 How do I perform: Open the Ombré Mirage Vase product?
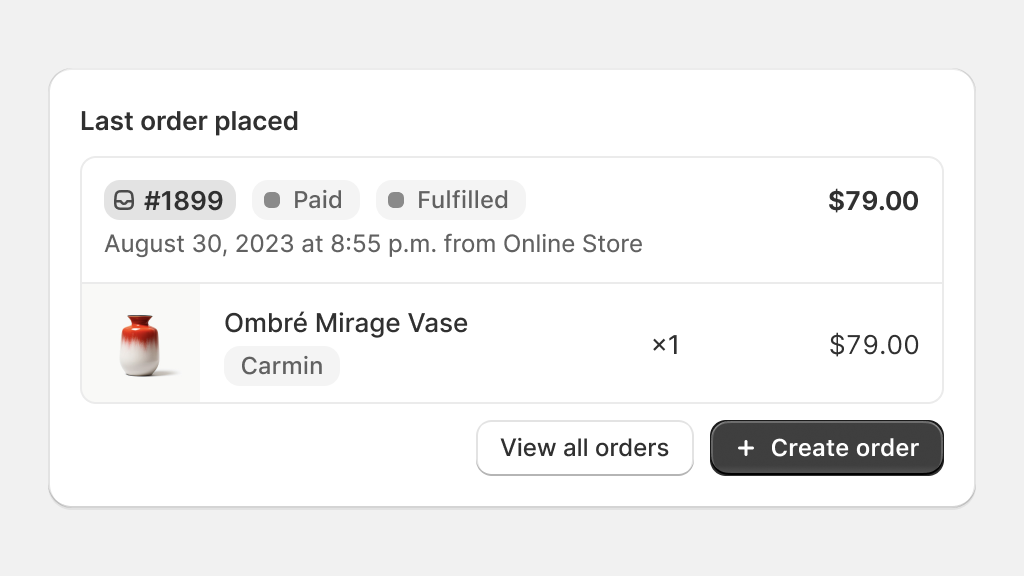click(x=346, y=323)
